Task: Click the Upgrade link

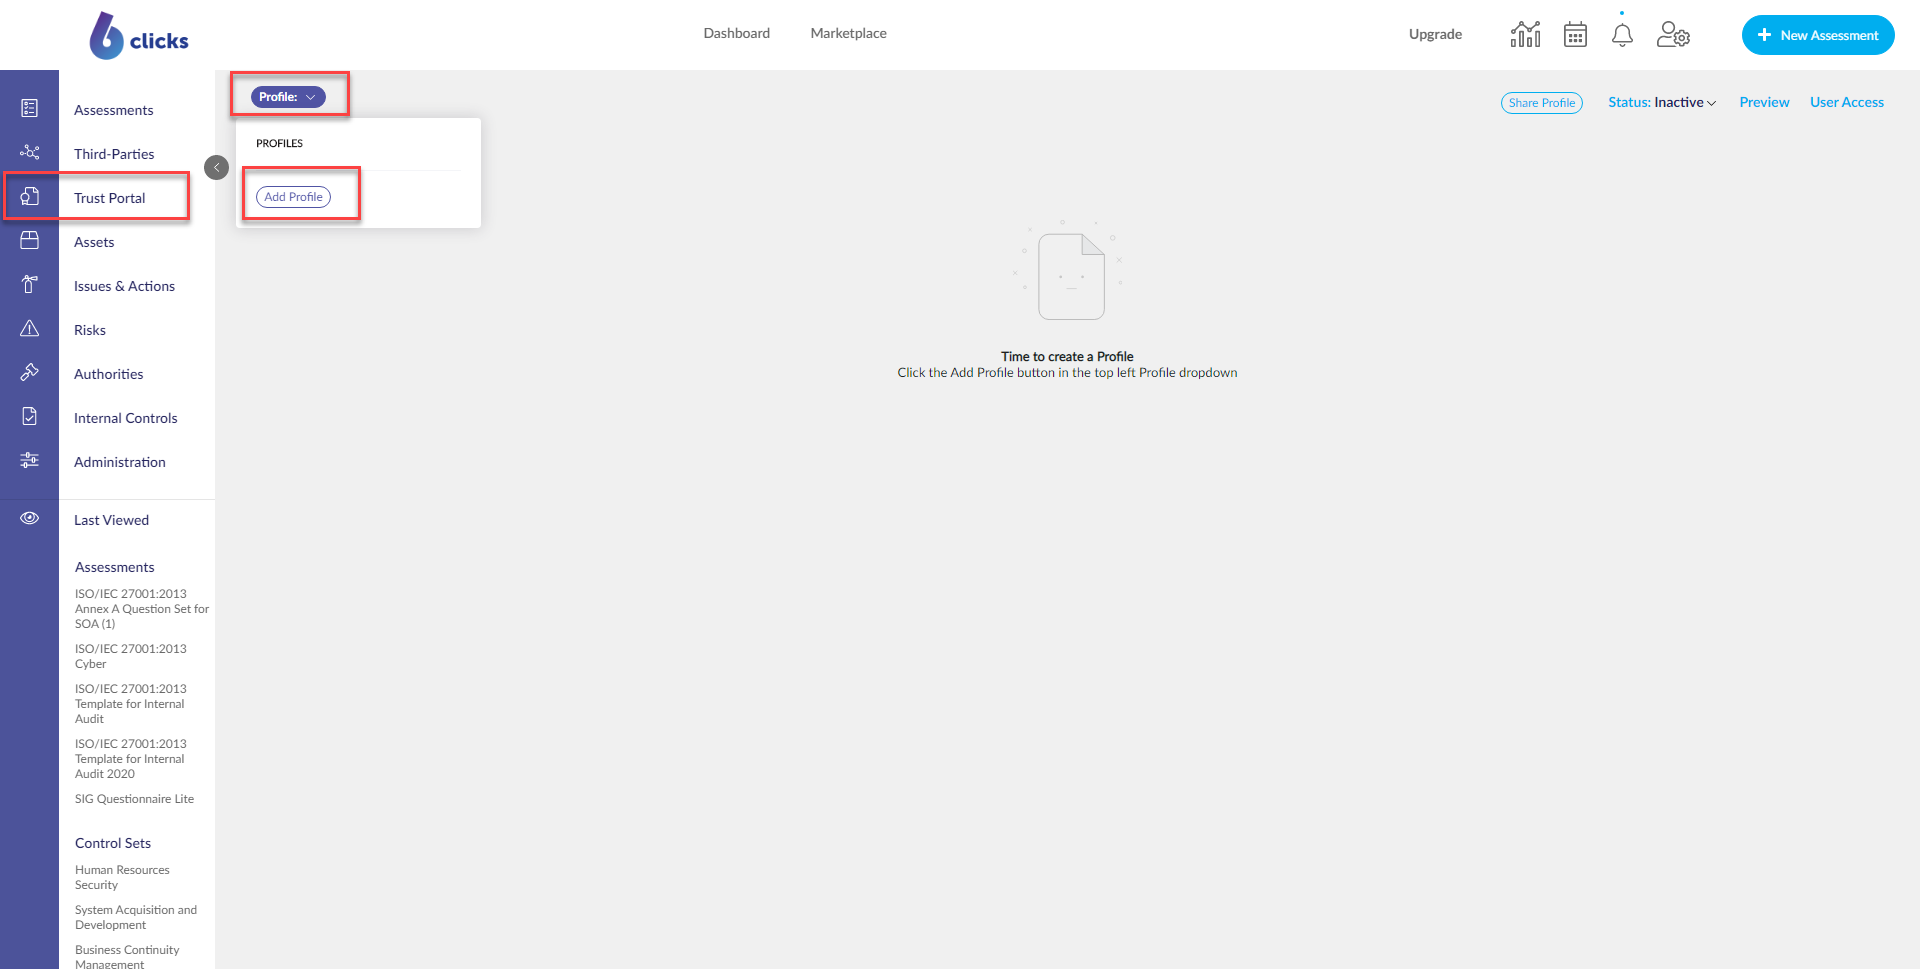Action: point(1435,34)
